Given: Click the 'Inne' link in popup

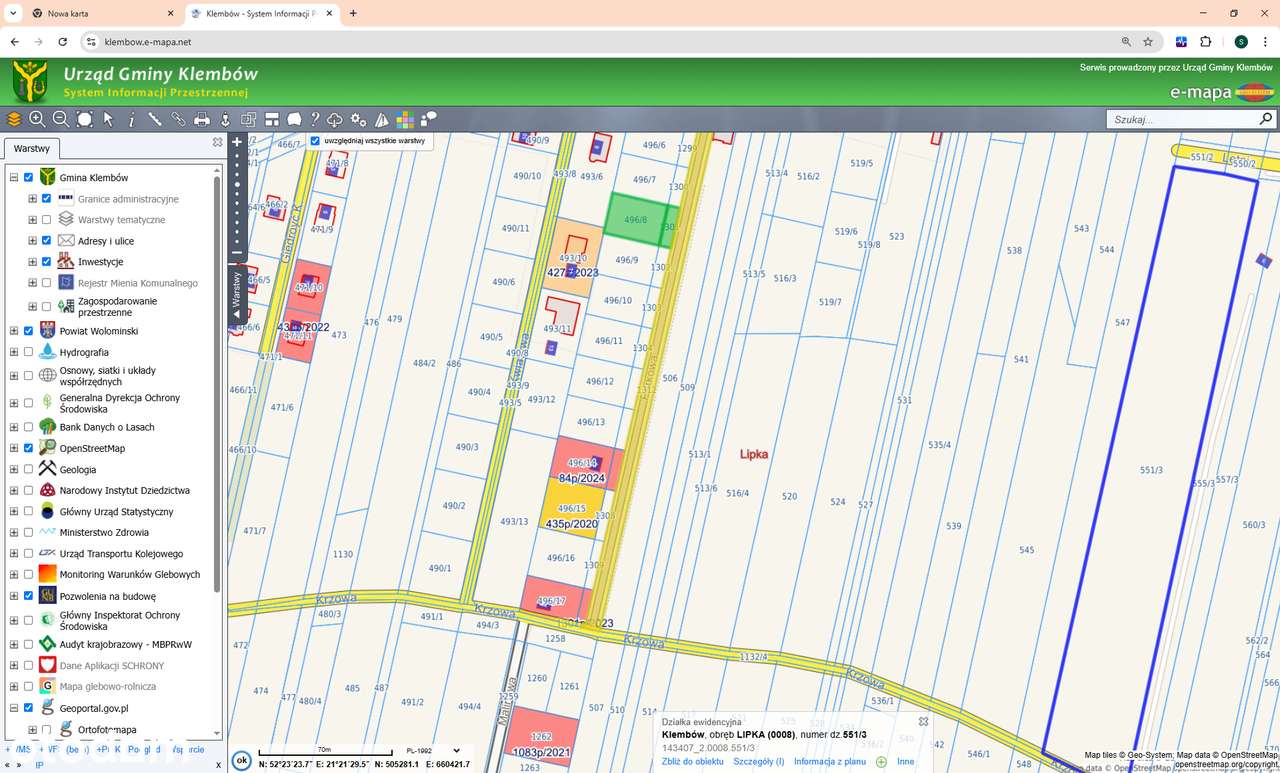Looking at the screenshot, I should coord(906,762).
